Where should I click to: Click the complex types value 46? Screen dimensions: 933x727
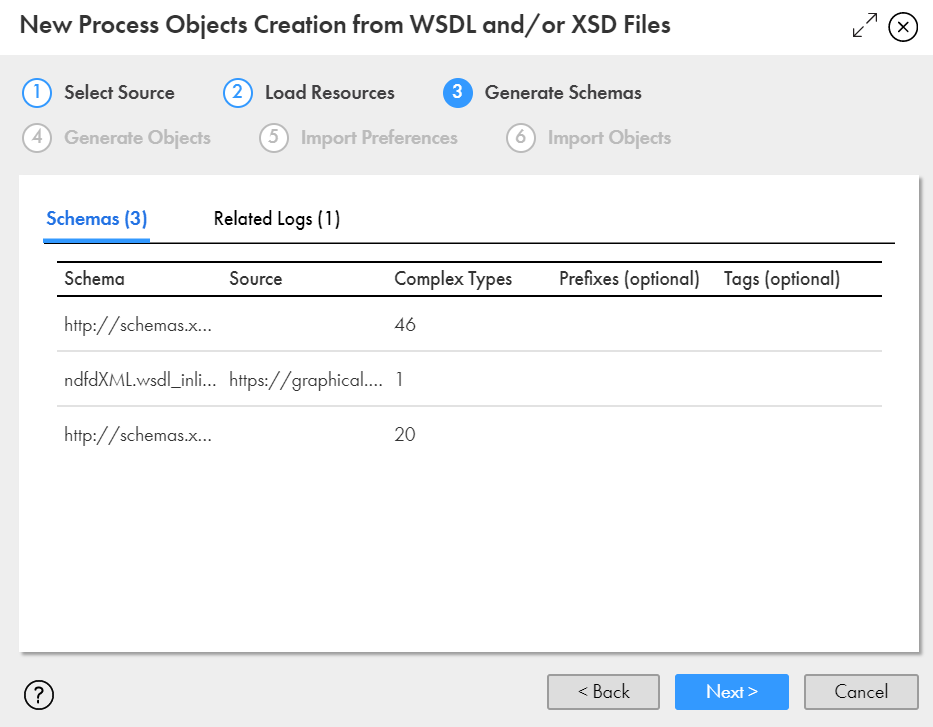[x=405, y=324]
